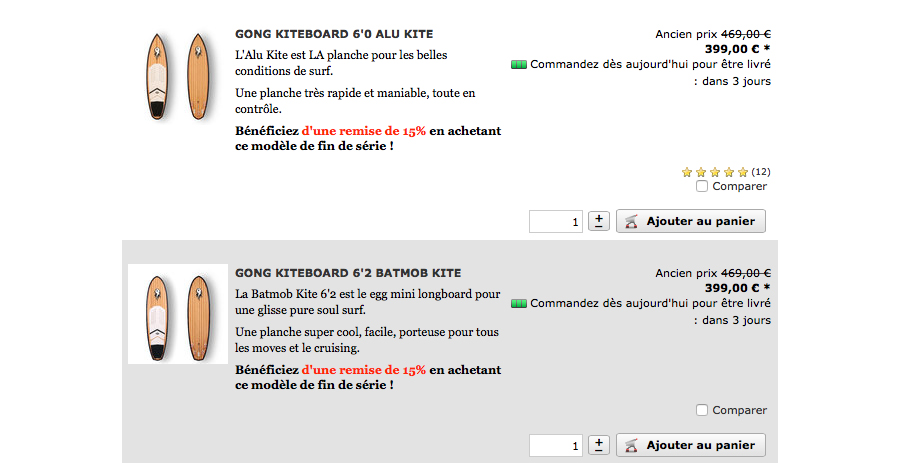Click the Batmob Kite quantity field

coord(555,446)
